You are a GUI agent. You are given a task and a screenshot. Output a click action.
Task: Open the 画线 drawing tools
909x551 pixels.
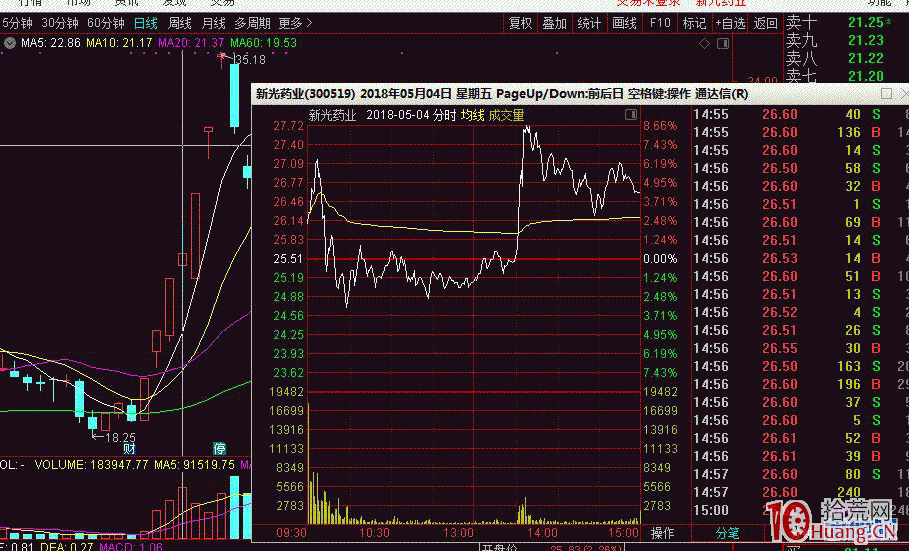[624, 24]
